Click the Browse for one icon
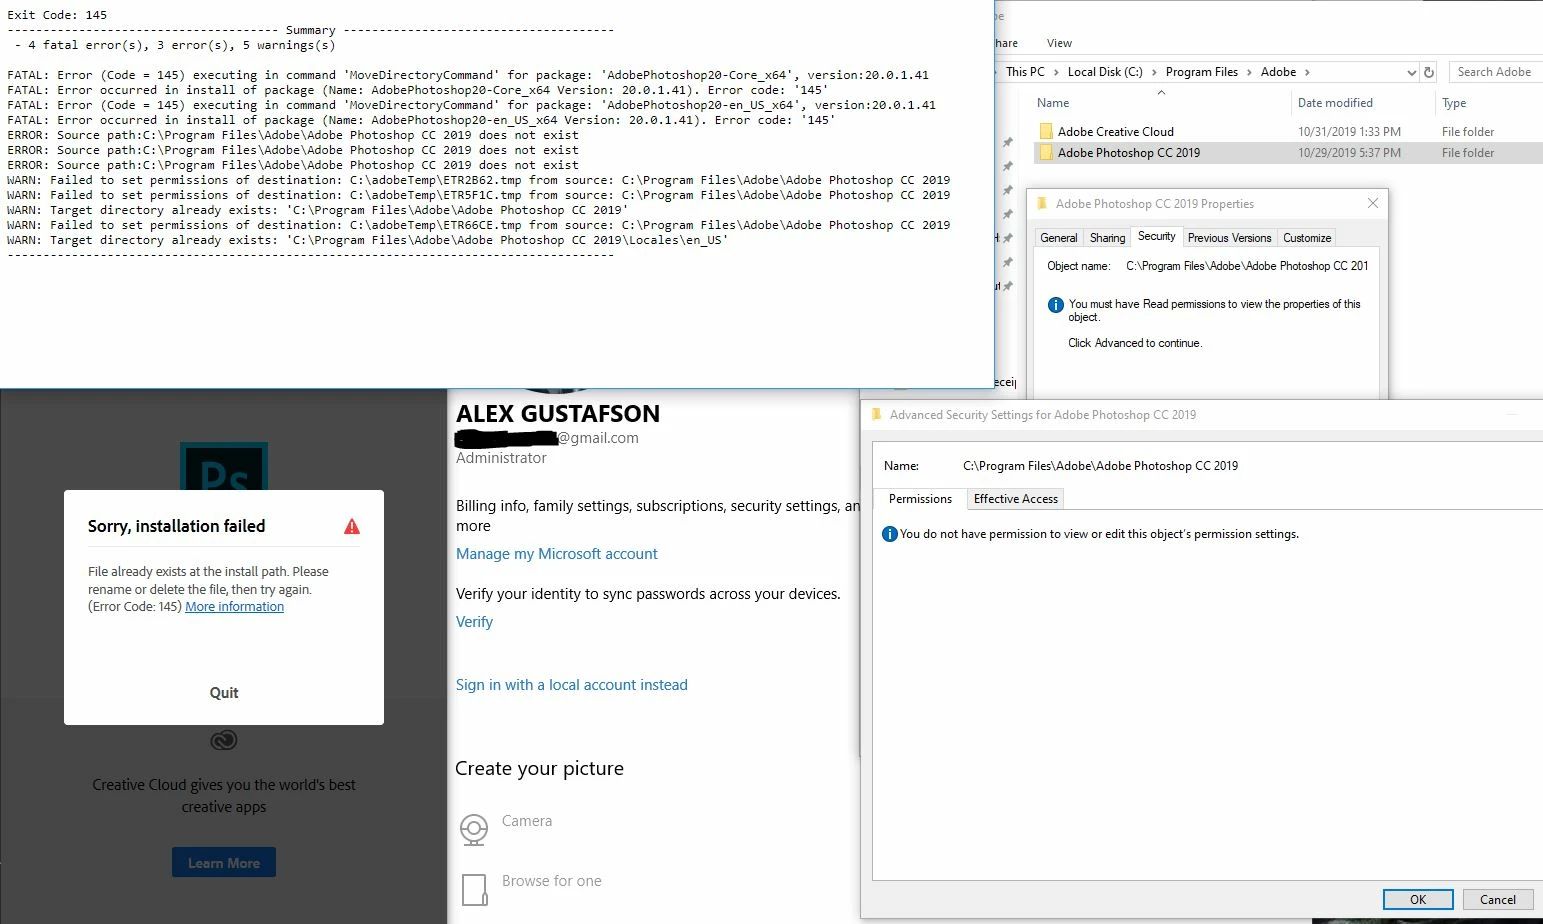This screenshot has height=924, width=1543. tap(474, 889)
